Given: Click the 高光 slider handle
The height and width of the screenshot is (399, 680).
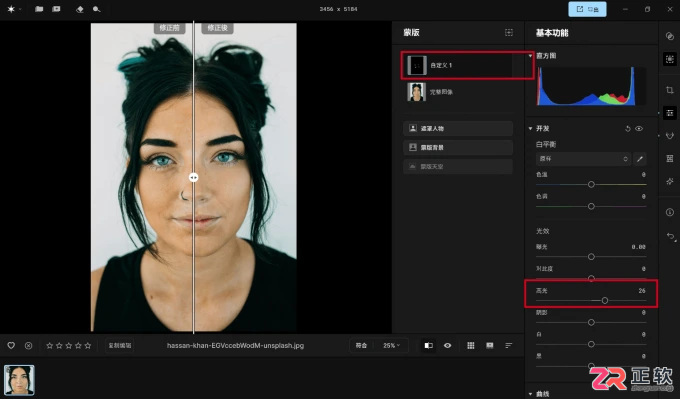Looking at the screenshot, I should pos(605,300).
